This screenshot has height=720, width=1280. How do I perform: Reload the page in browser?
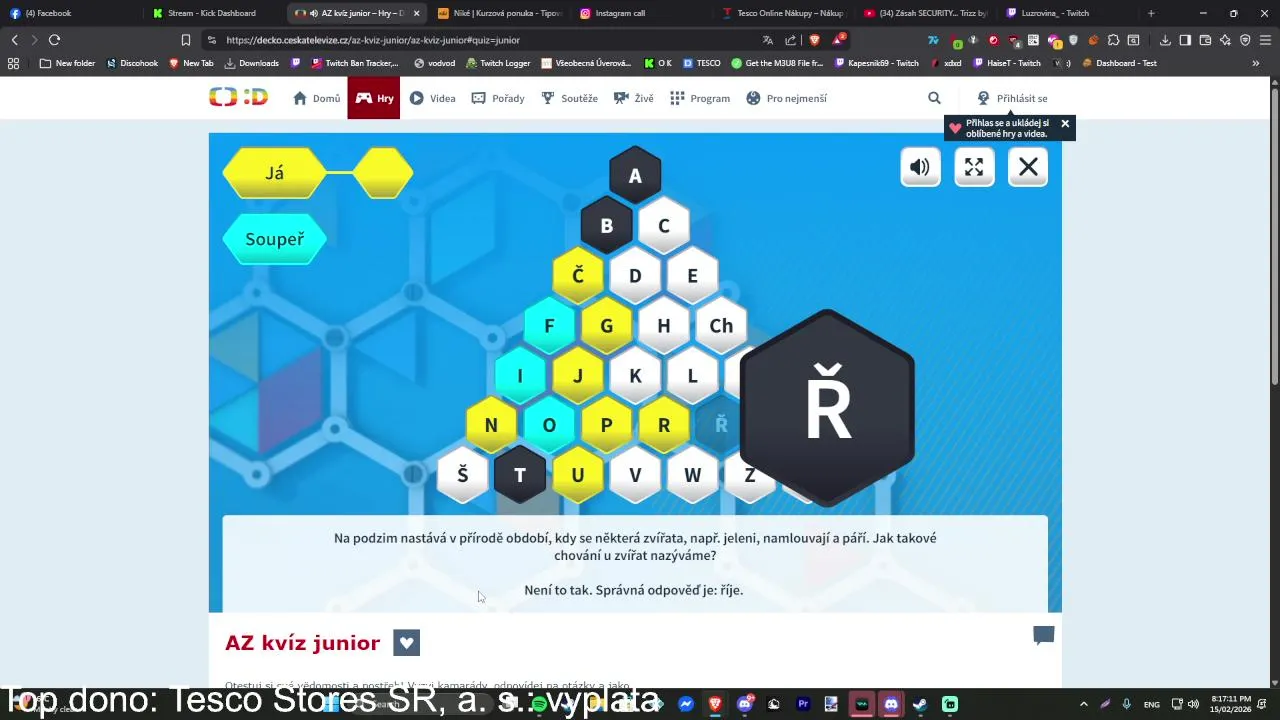point(54,40)
